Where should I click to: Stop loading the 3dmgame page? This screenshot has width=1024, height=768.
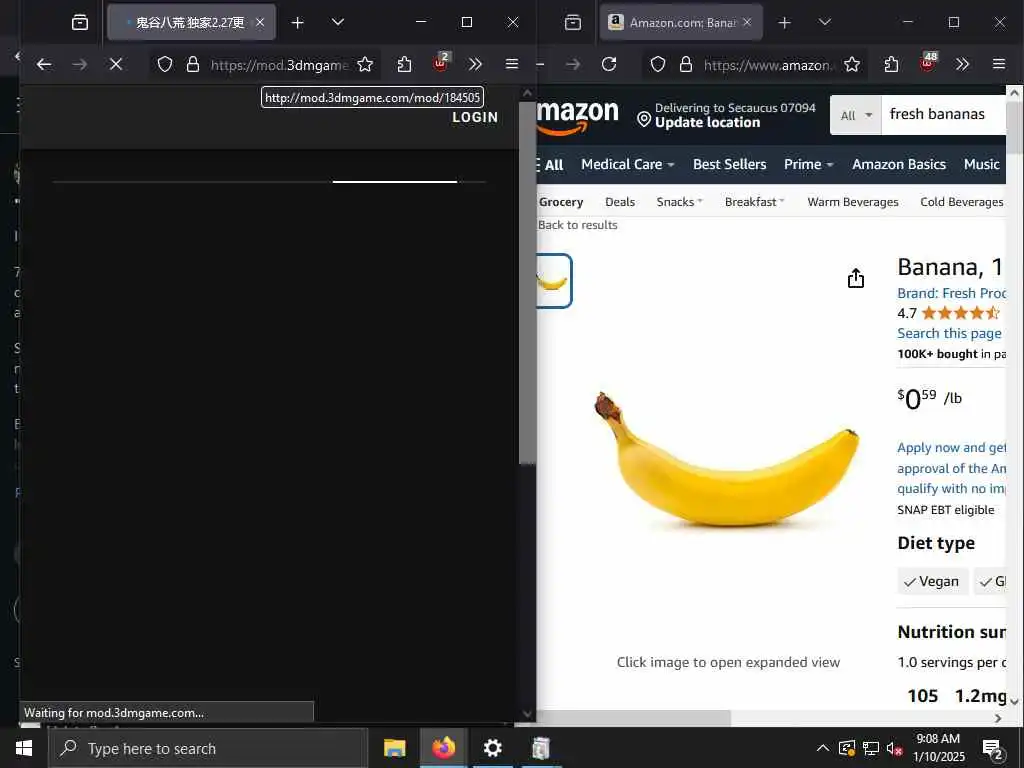116,64
